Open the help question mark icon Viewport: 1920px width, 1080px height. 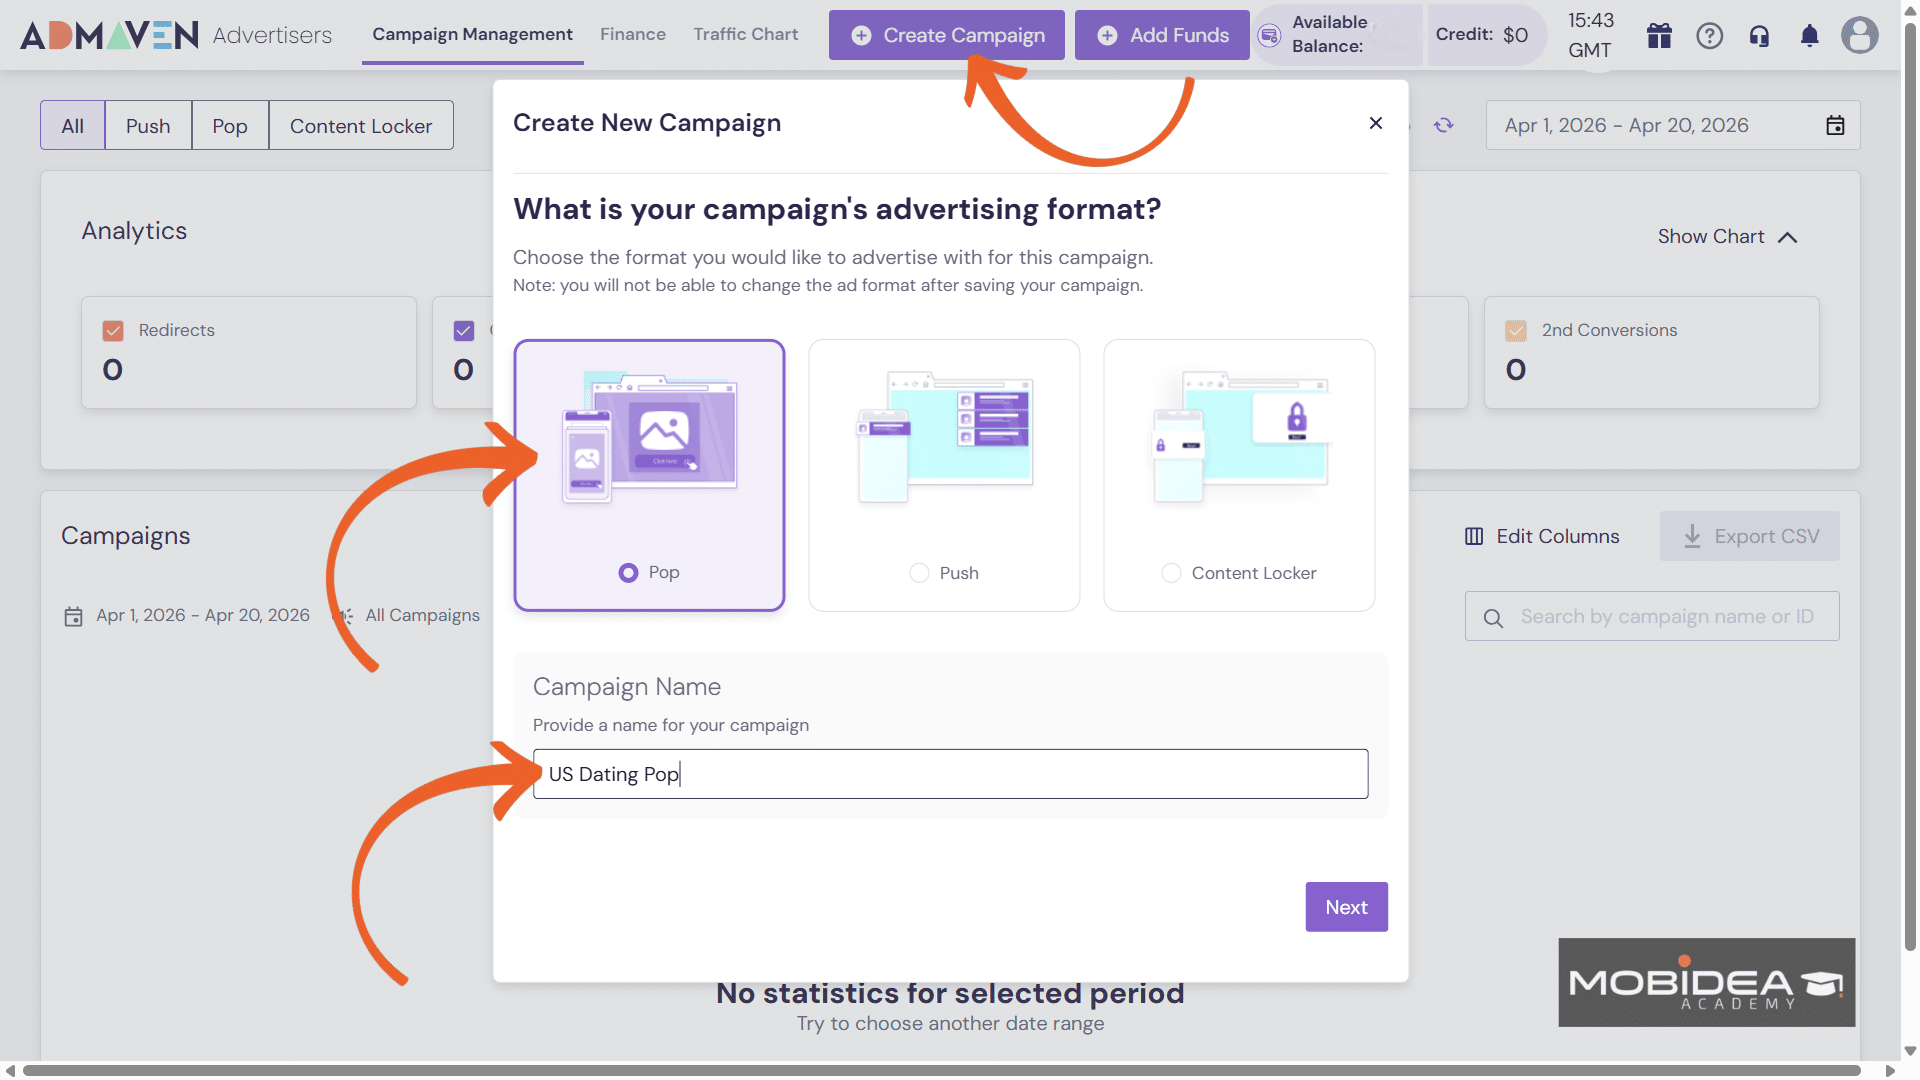pos(1709,36)
